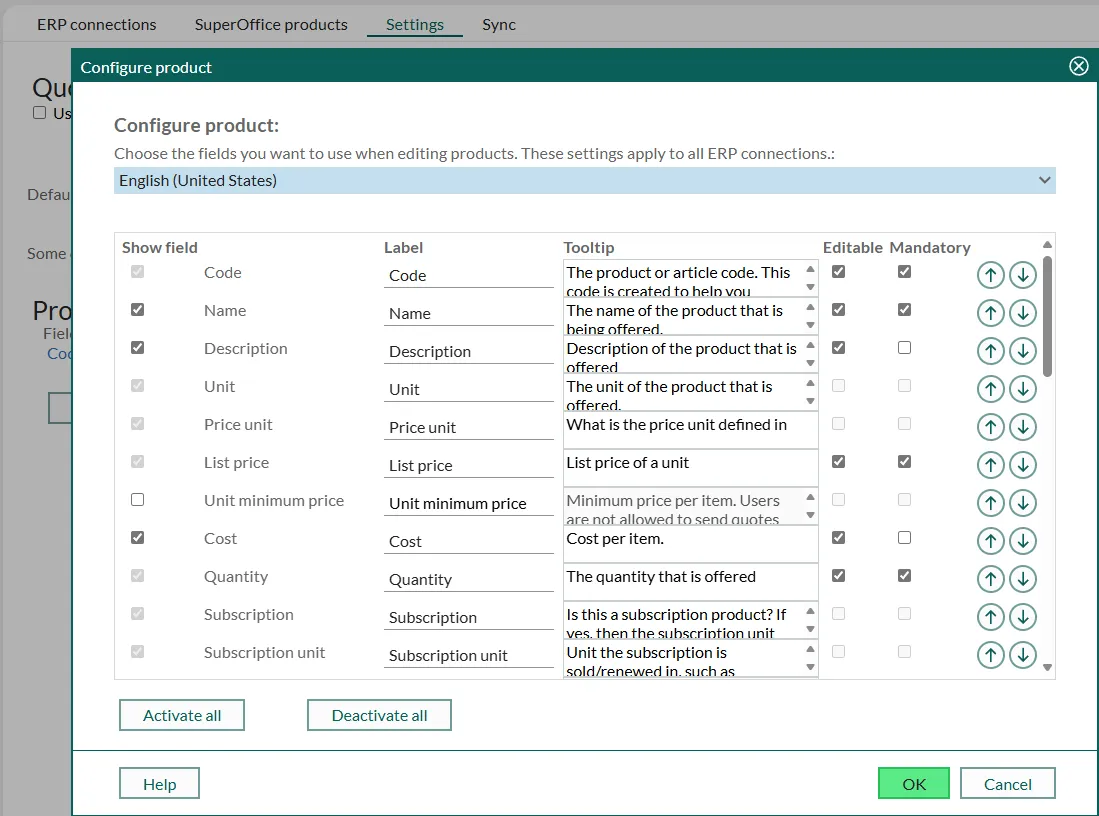Open the English (United States) language dropdown
1099x816 pixels.
(584, 181)
